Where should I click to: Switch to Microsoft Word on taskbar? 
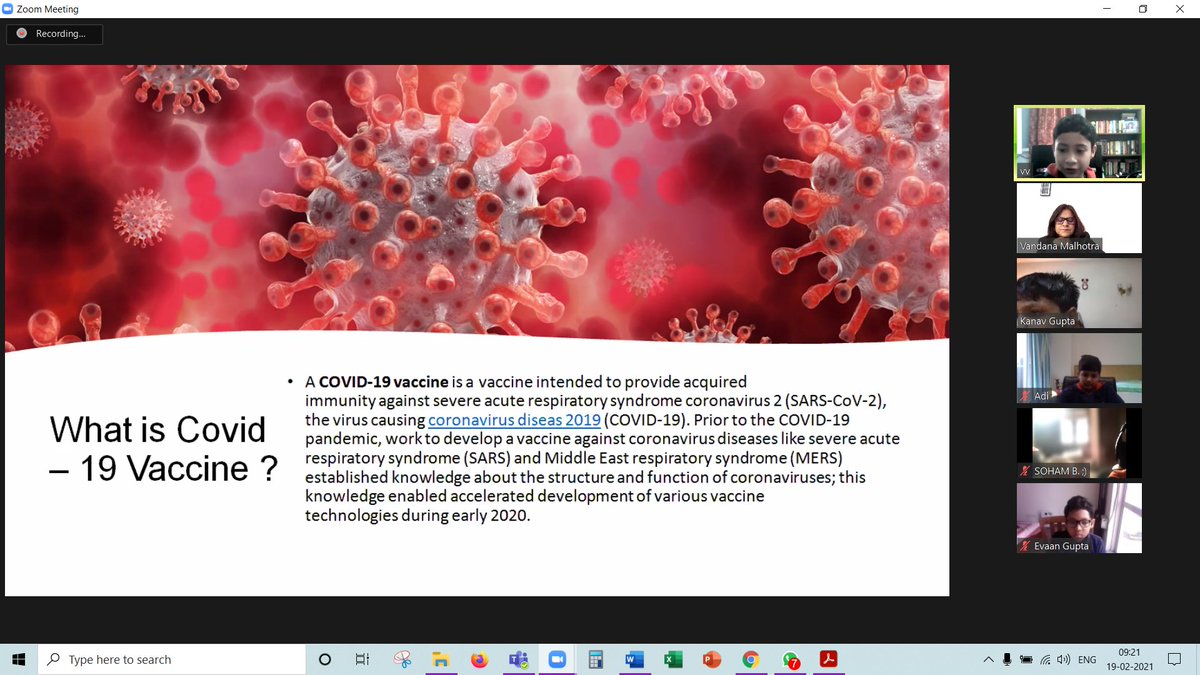[x=634, y=659]
